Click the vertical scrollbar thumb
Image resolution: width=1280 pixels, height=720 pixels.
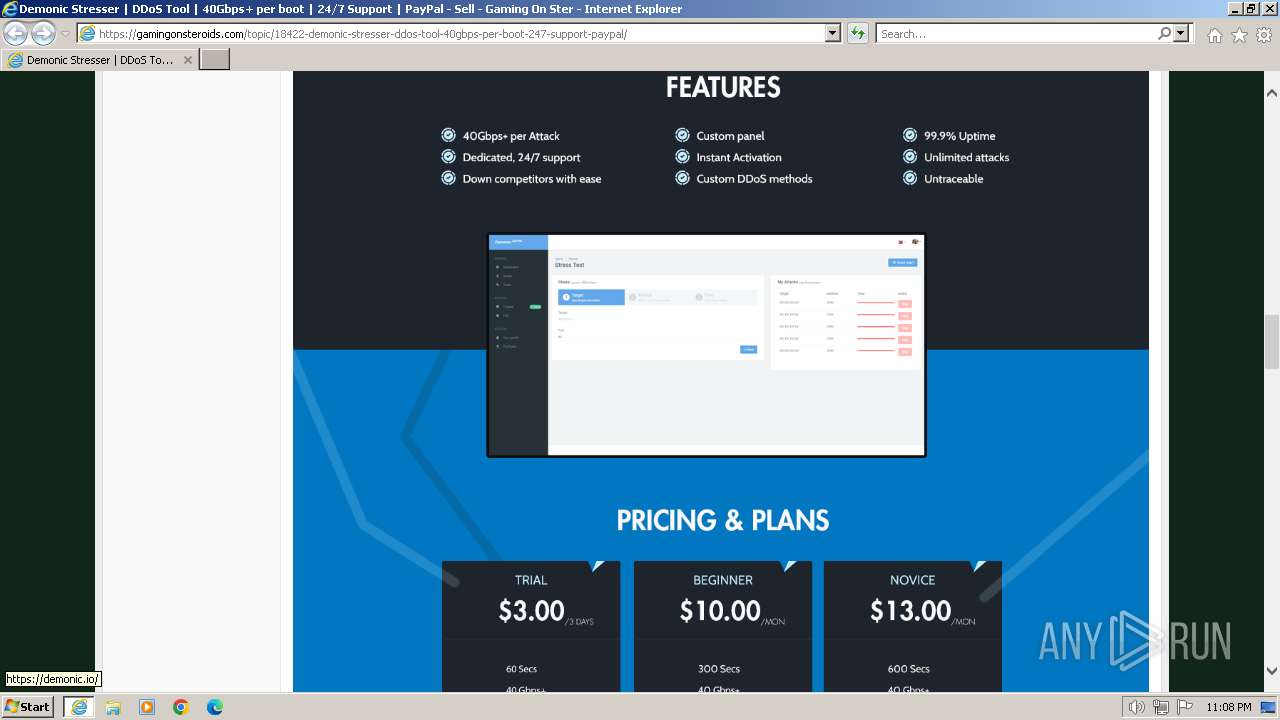(x=1272, y=342)
